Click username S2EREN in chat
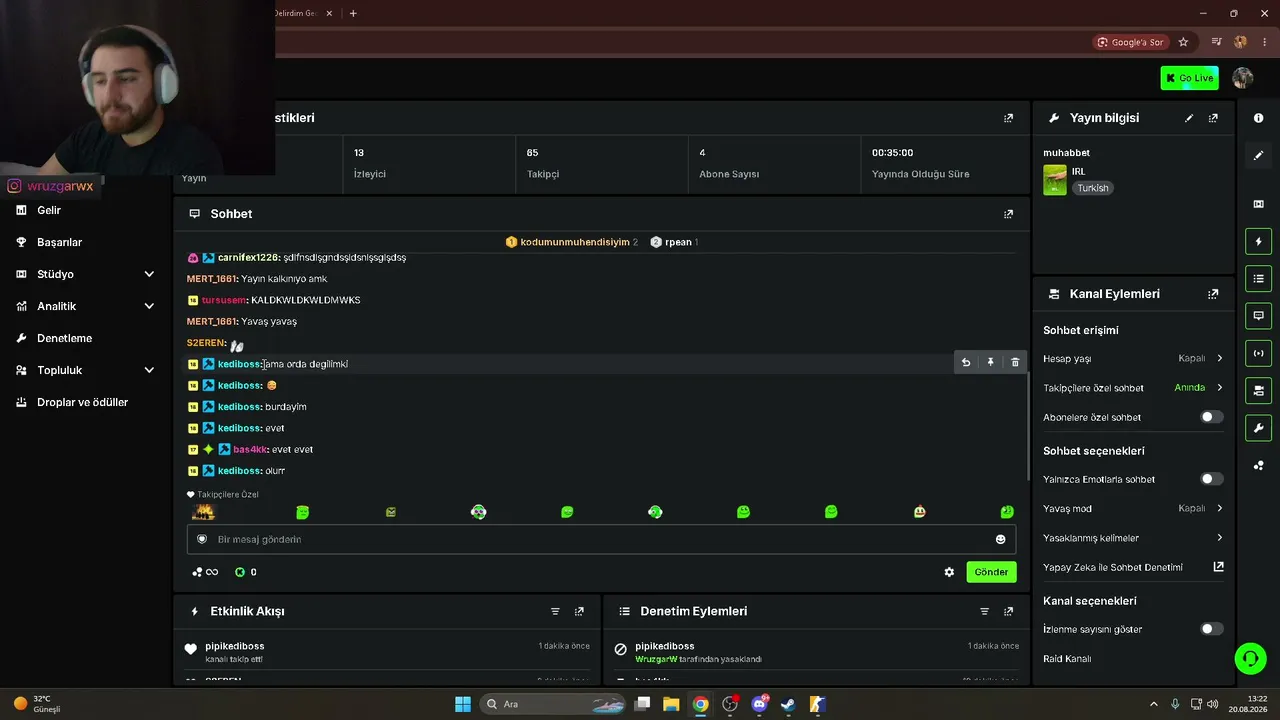 click(x=207, y=343)
